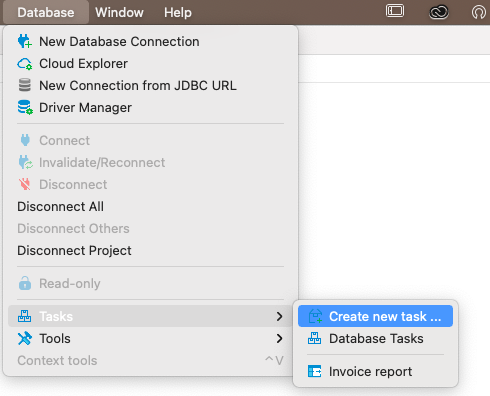The width and height of the screenshot is (490, 396).
Task: Click the Tools wrench icon
Action: pos(25,338)
